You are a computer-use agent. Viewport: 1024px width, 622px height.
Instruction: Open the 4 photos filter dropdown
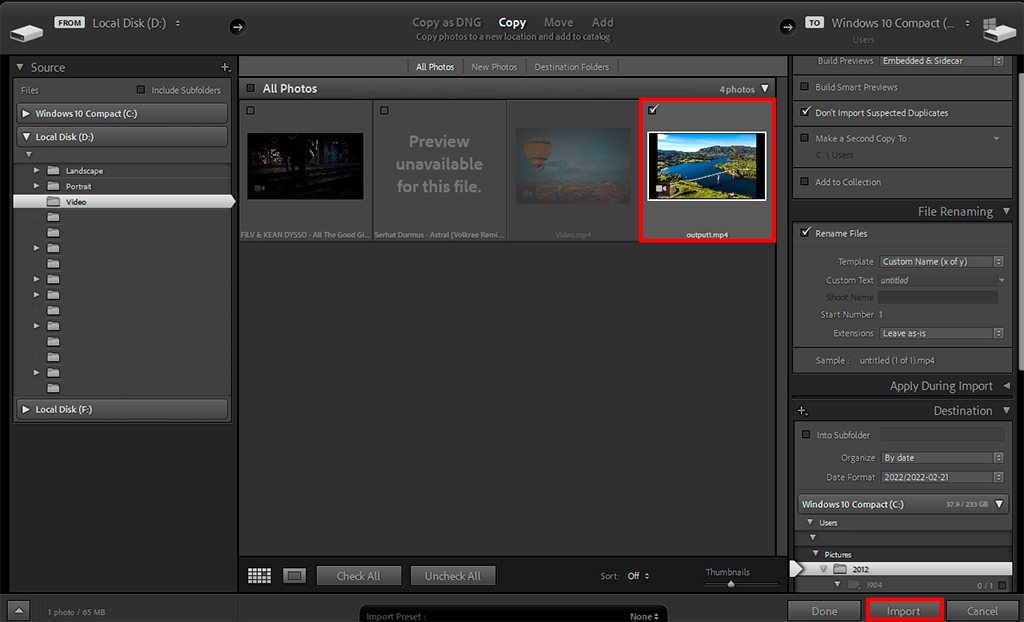[765, 89]
